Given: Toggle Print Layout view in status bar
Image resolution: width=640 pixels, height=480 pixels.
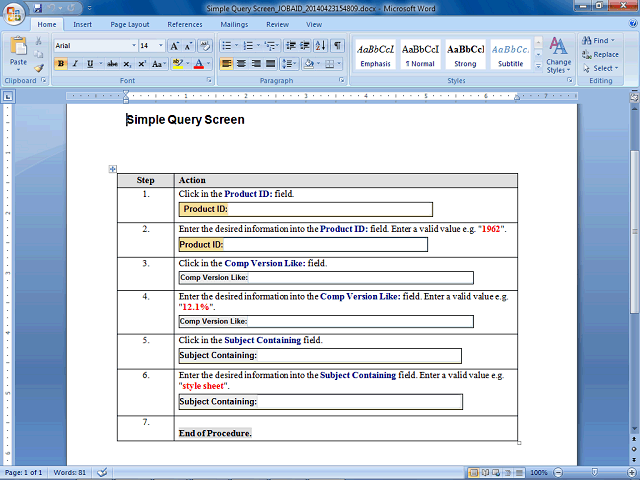Looking at the screenshot, I should click(x=474, y=473).
